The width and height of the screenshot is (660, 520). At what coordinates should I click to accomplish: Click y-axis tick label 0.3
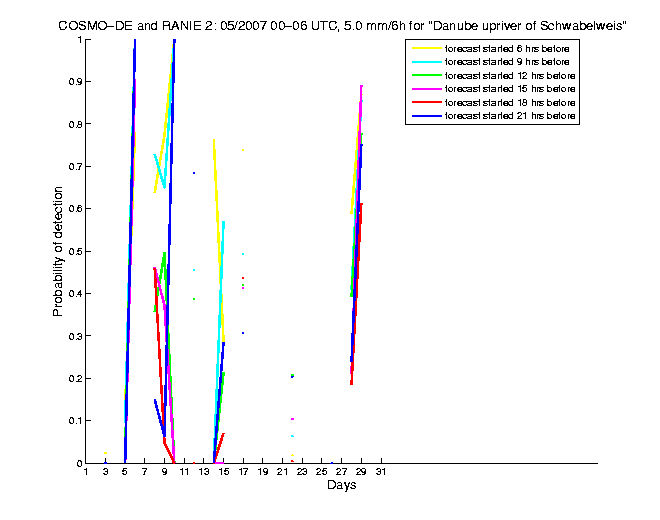point(76,336)
